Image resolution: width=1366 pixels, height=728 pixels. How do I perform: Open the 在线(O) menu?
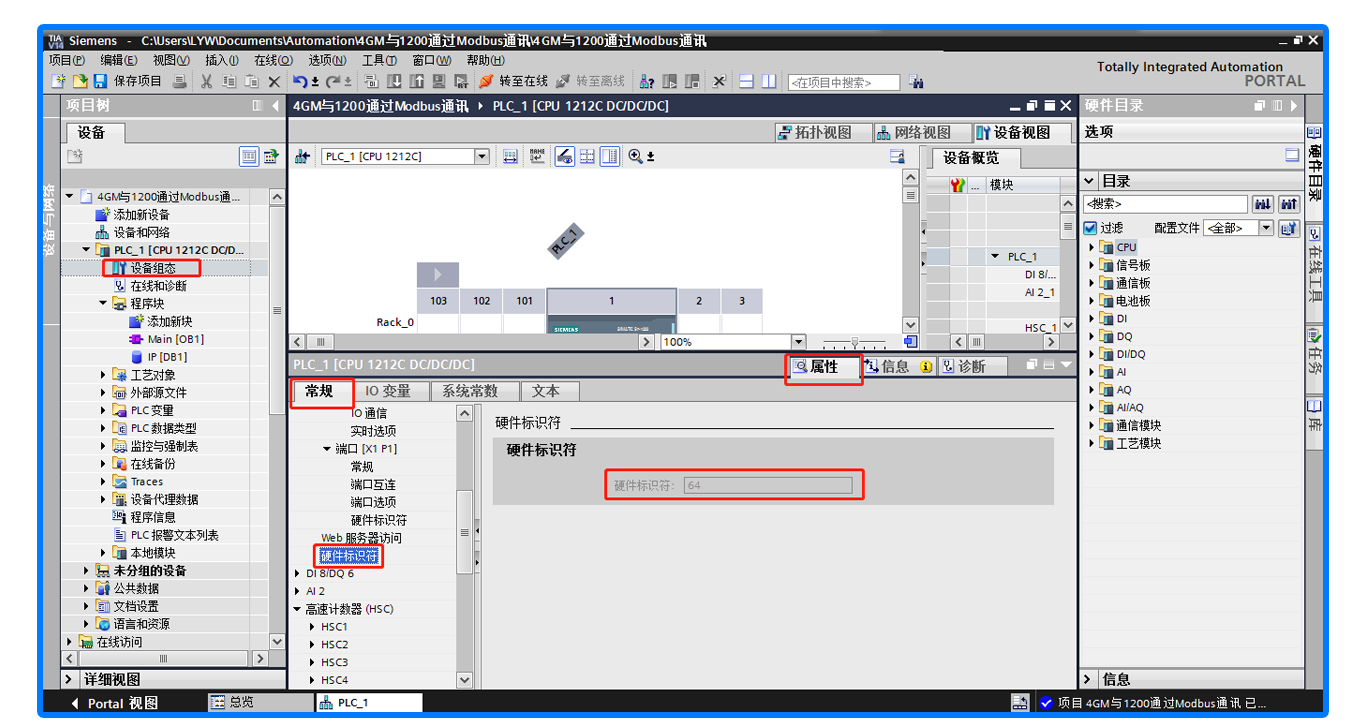tap(273, 60)
